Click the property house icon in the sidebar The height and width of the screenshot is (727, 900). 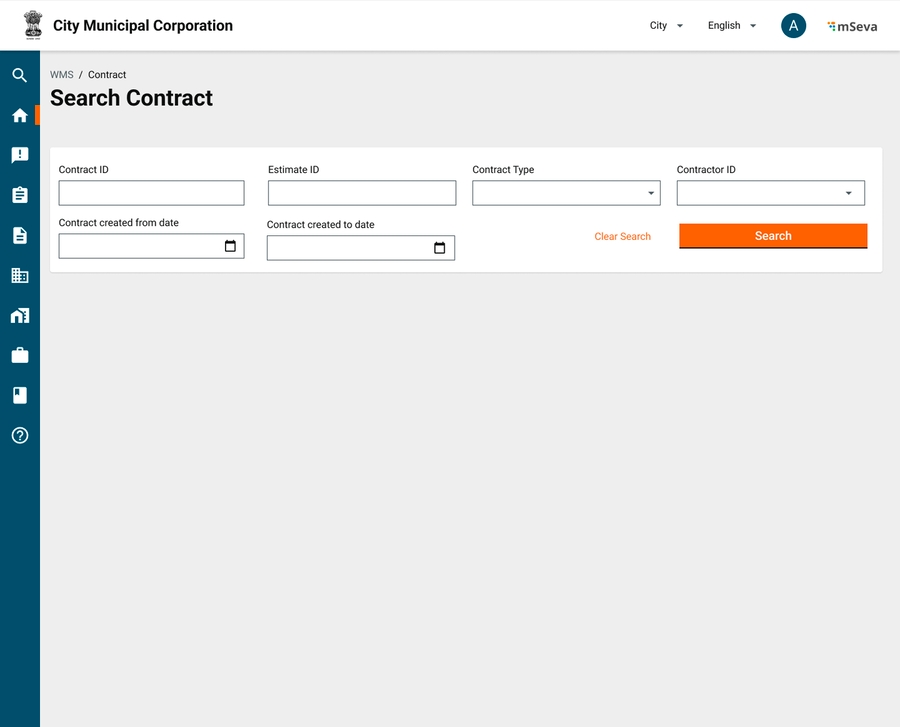pos(19,315)
